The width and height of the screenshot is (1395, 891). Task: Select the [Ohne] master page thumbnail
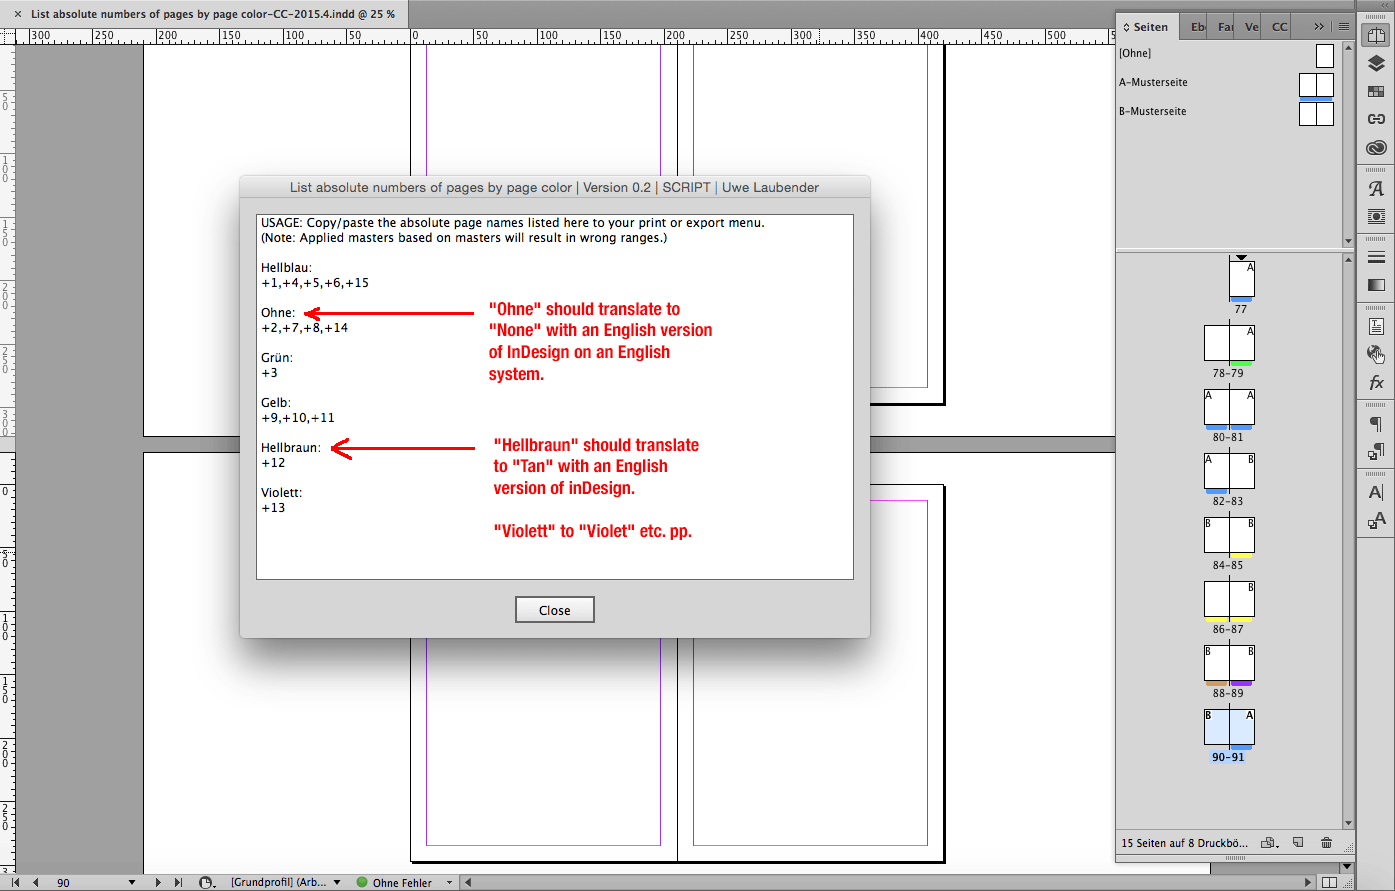click(x=1324, y=54)
